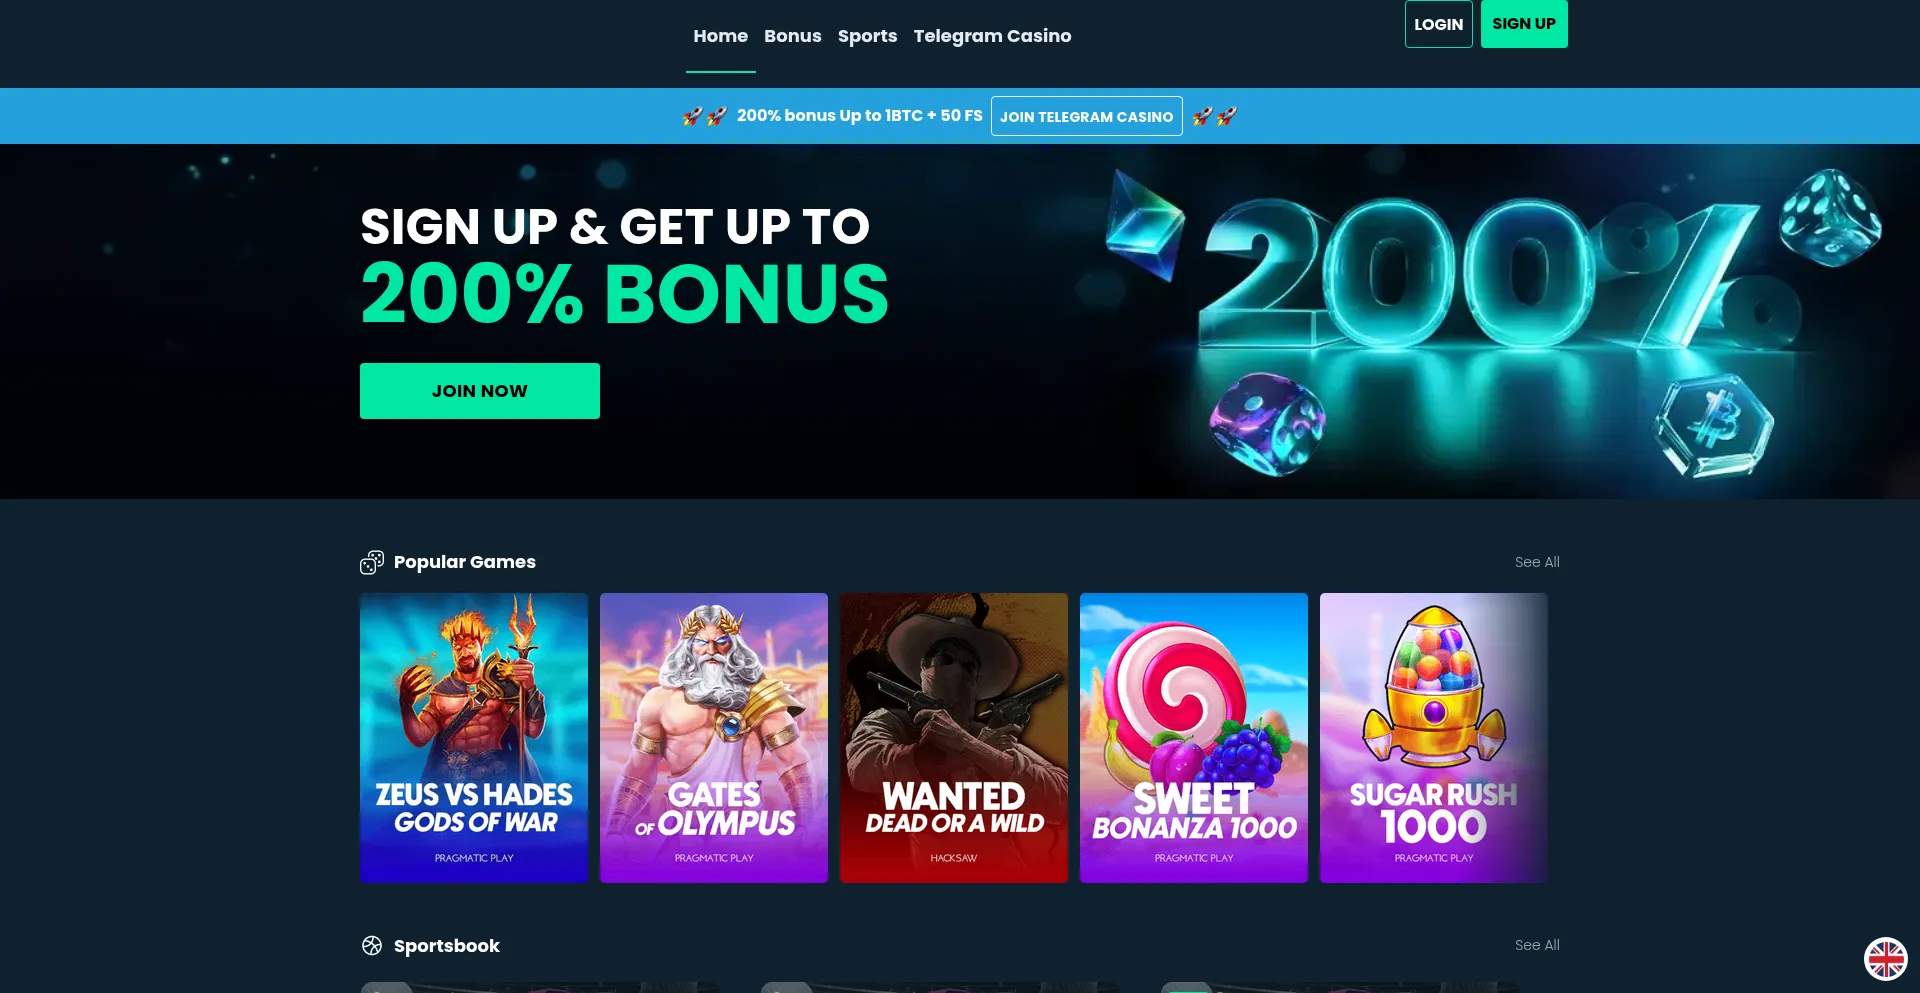See all Popular Games
Image resolution: width=1920 pixels, height=993 pixels.
point(1537,562)
